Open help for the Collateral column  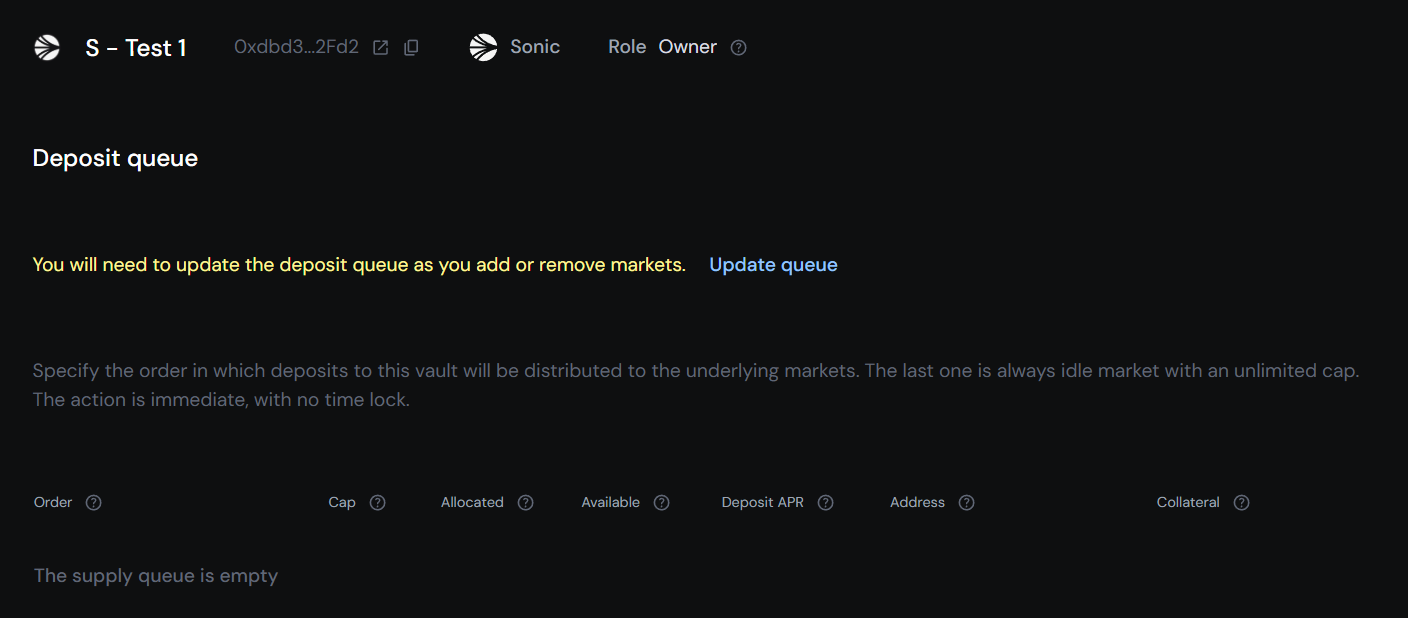[x=1241, y=502]
